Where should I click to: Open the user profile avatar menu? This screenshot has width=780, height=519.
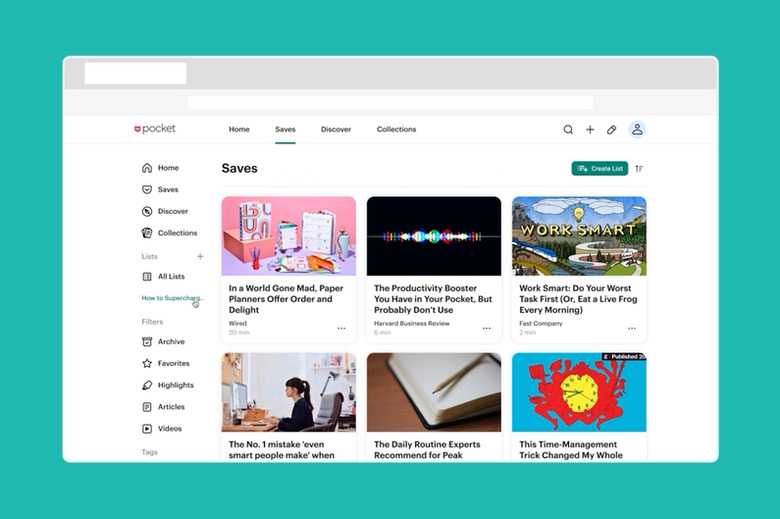637,129
